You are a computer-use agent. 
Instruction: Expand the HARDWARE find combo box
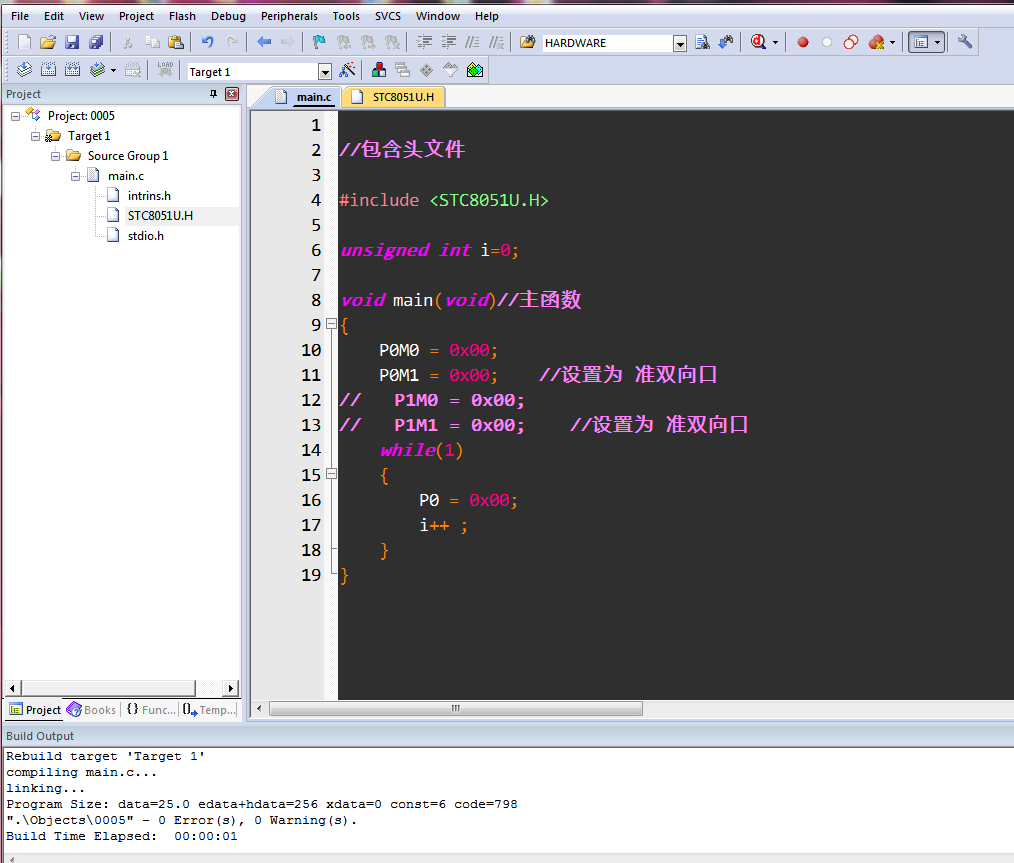[680, 43]
